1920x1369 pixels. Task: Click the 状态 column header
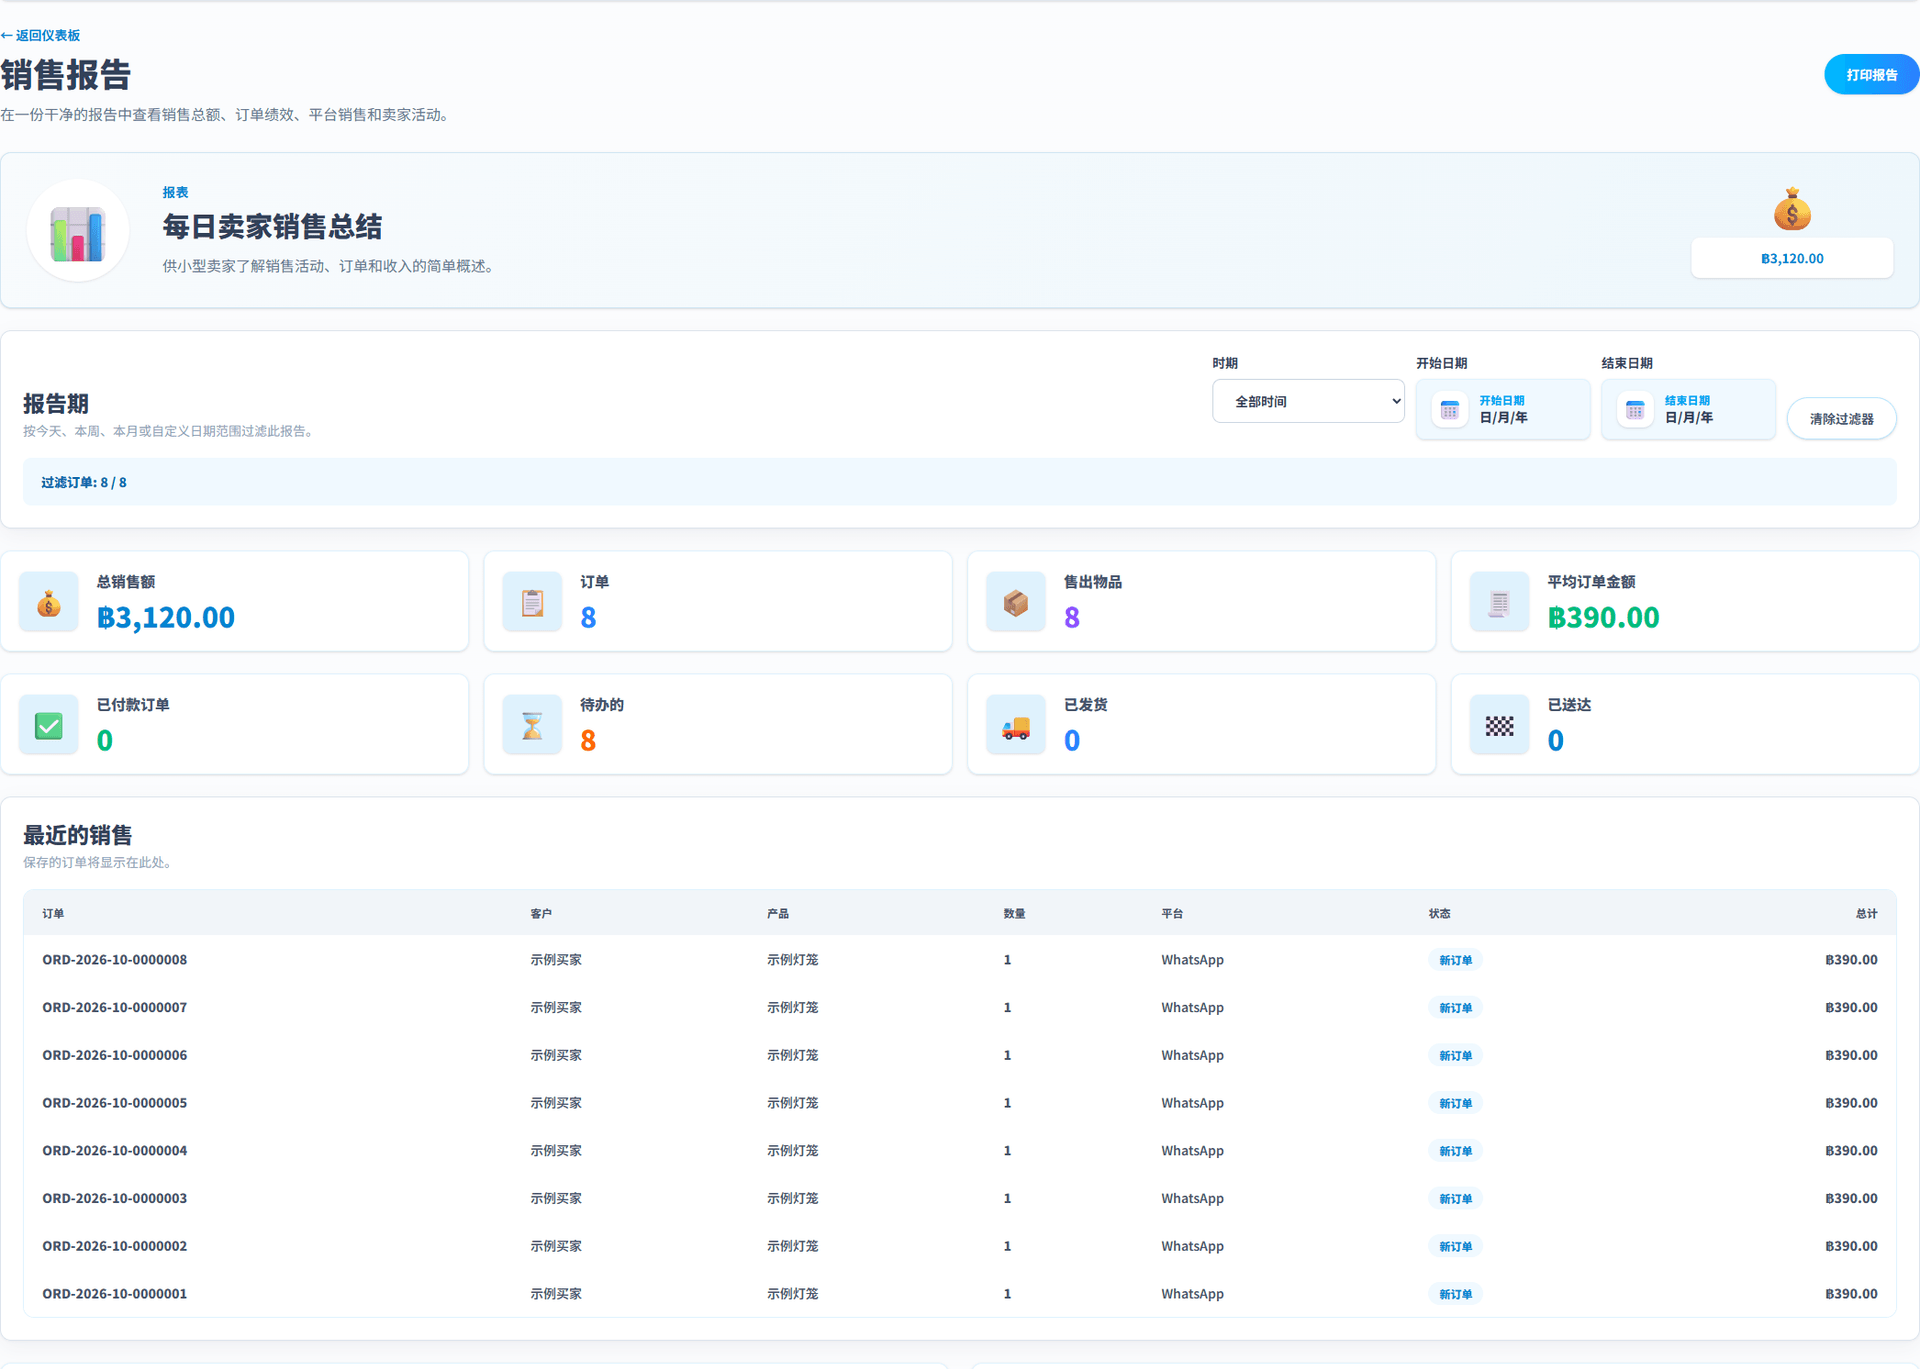1439,913
